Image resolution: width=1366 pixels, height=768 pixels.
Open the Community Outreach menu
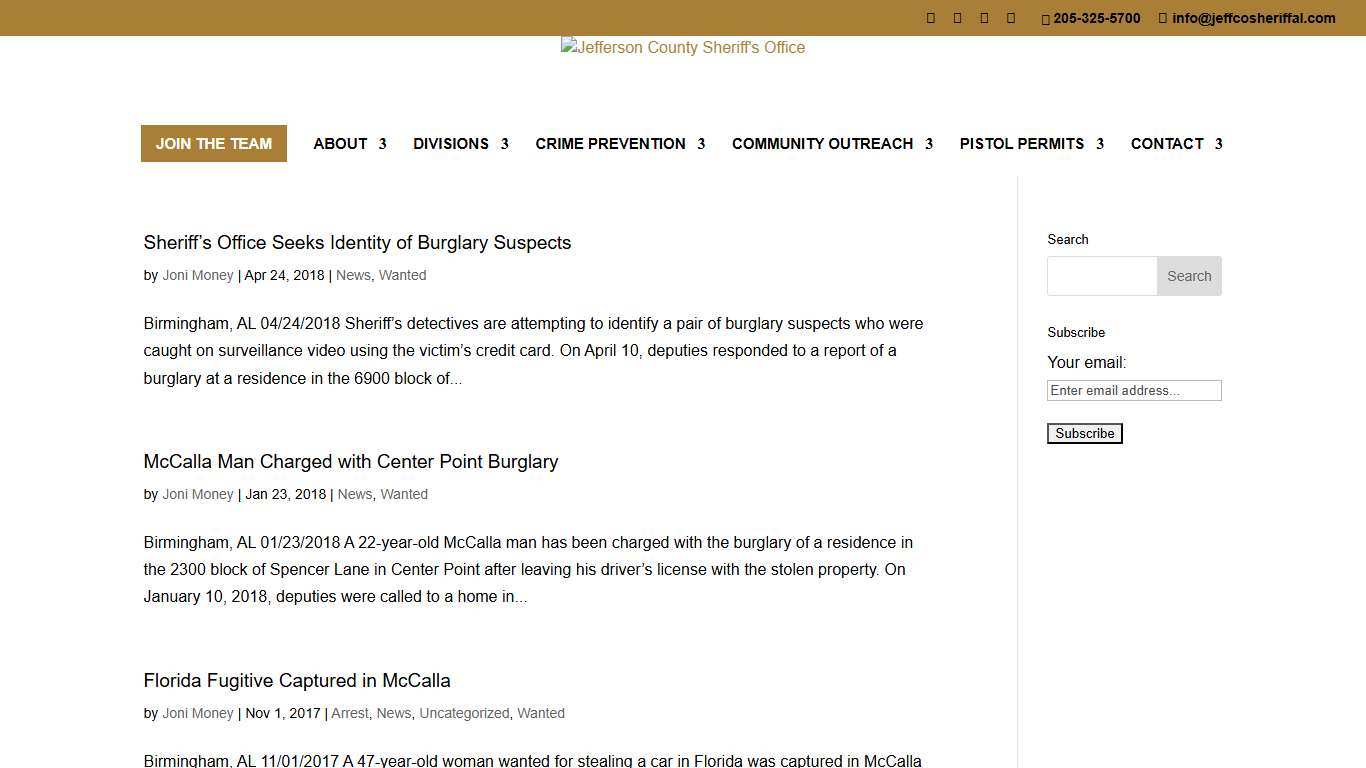[x=831, y=144]
